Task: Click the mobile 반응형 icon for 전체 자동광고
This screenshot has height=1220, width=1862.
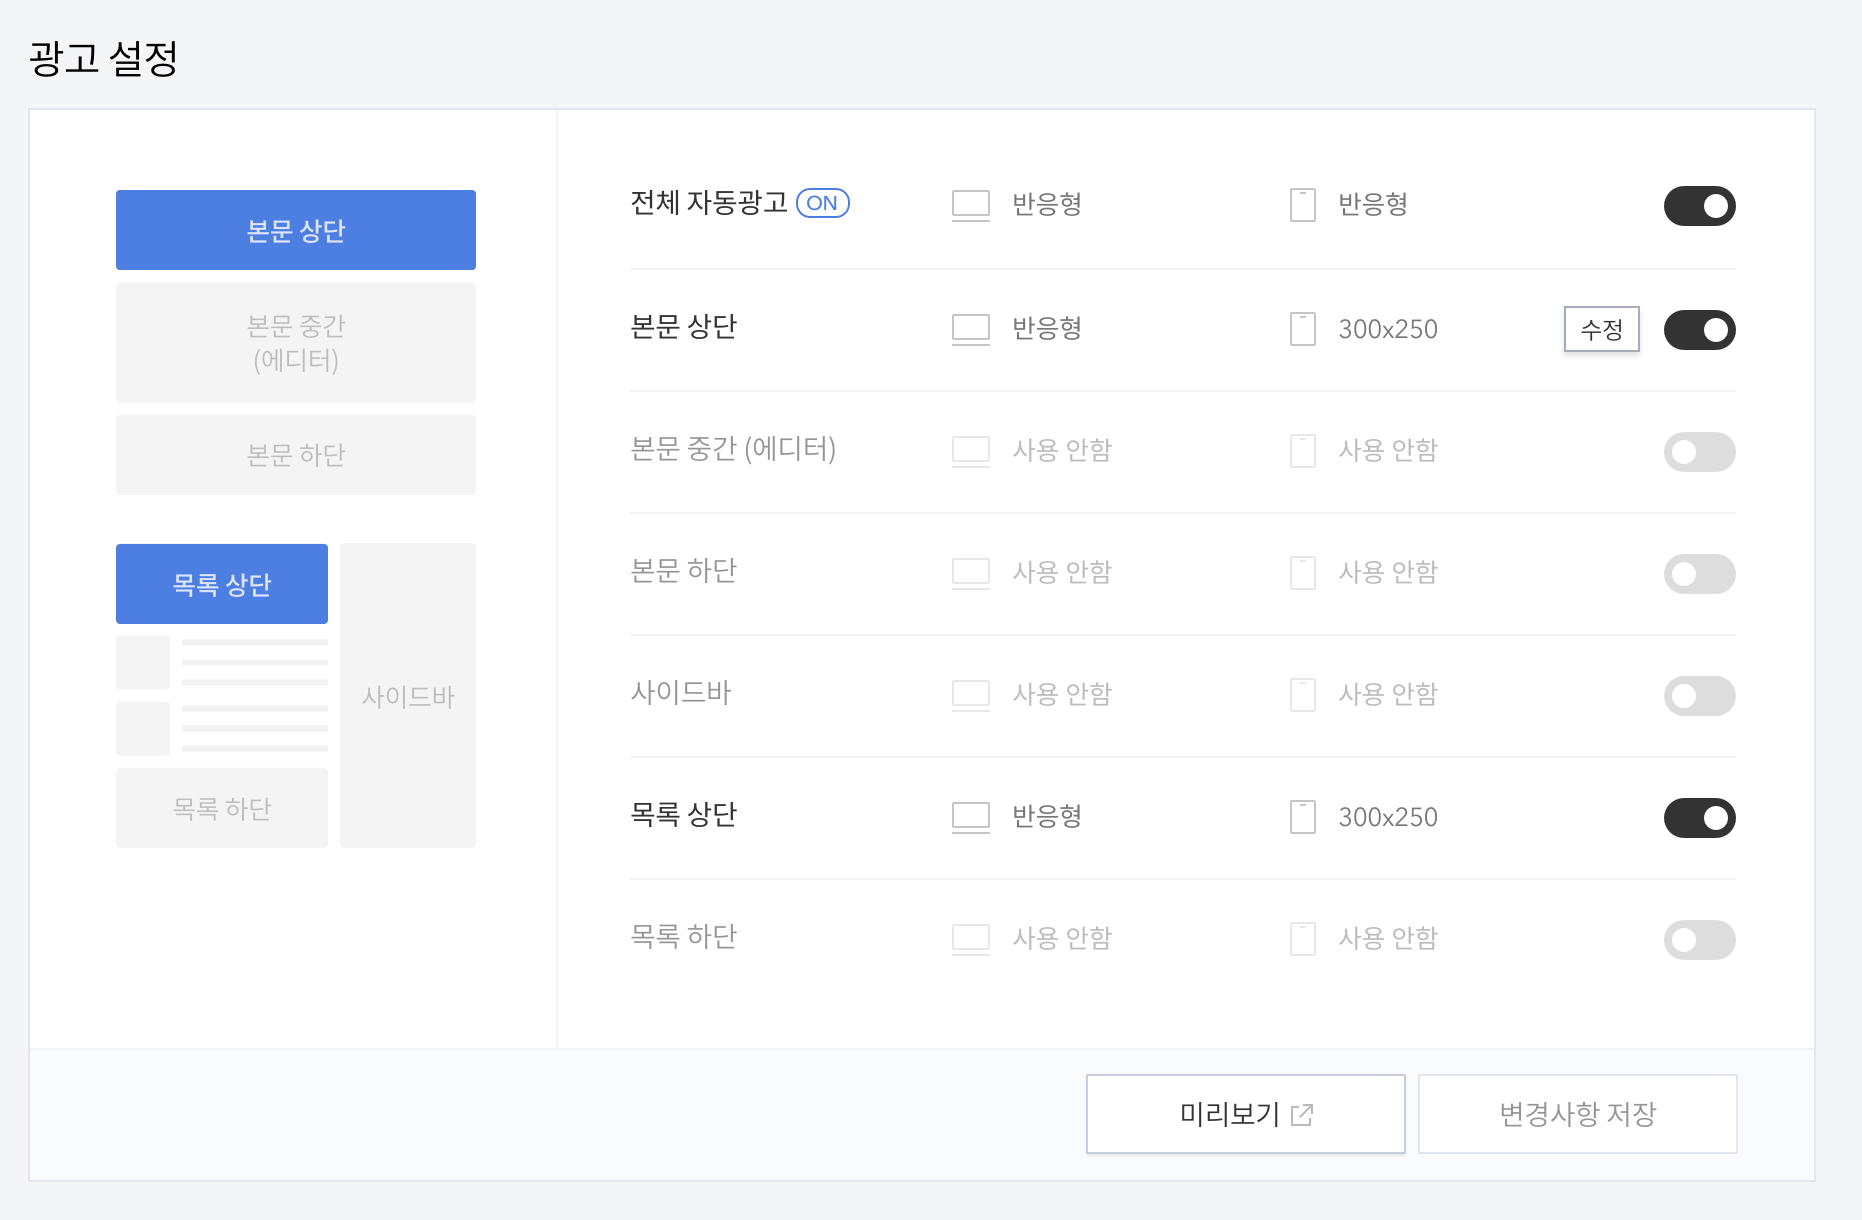Action: pyautogui.click(x=1301, y=205)
